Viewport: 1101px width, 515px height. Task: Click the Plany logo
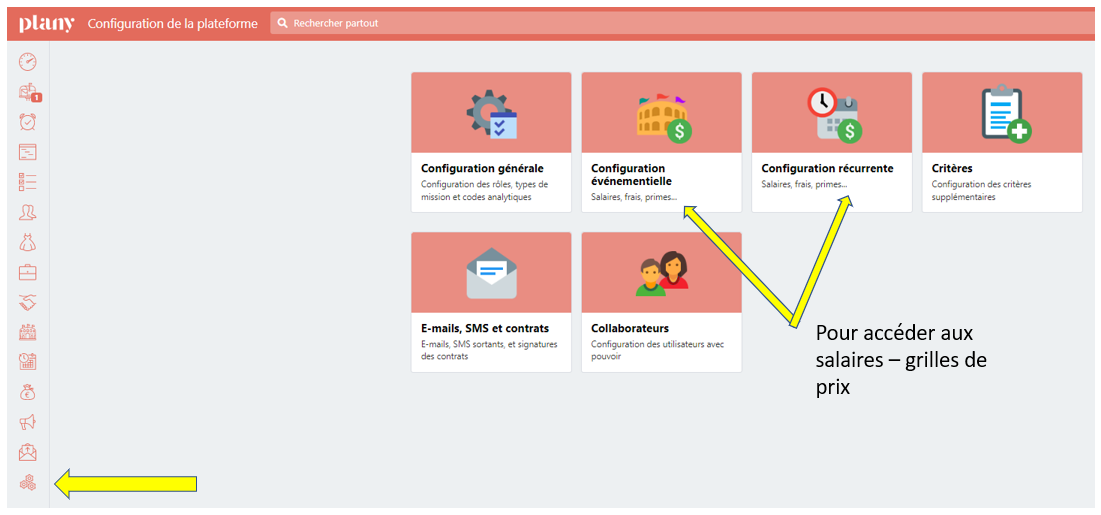(x=46, y=23)
